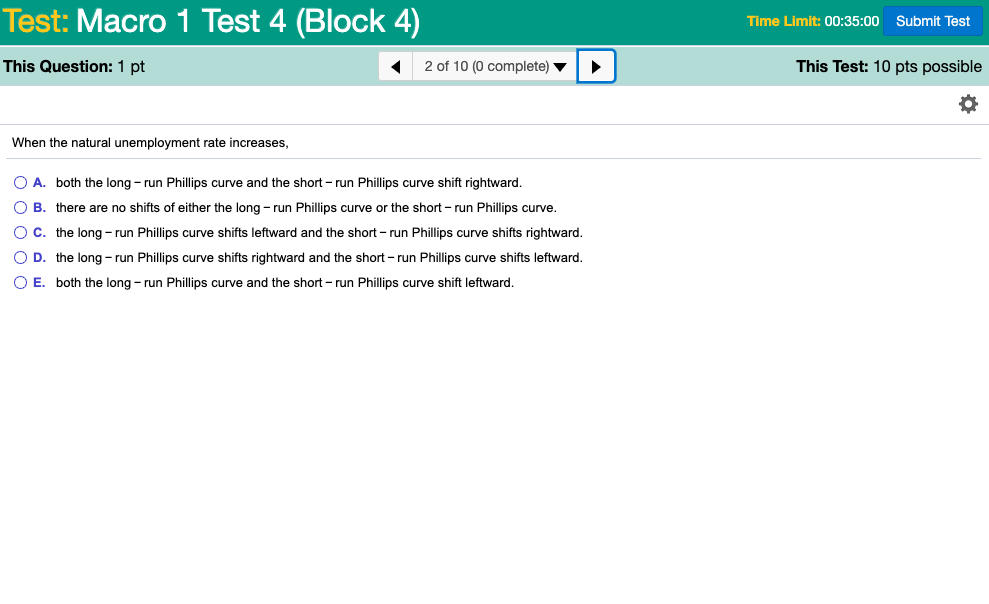Select answer choice D
This screenshot has height=604, width=989.
click(20, 257)
